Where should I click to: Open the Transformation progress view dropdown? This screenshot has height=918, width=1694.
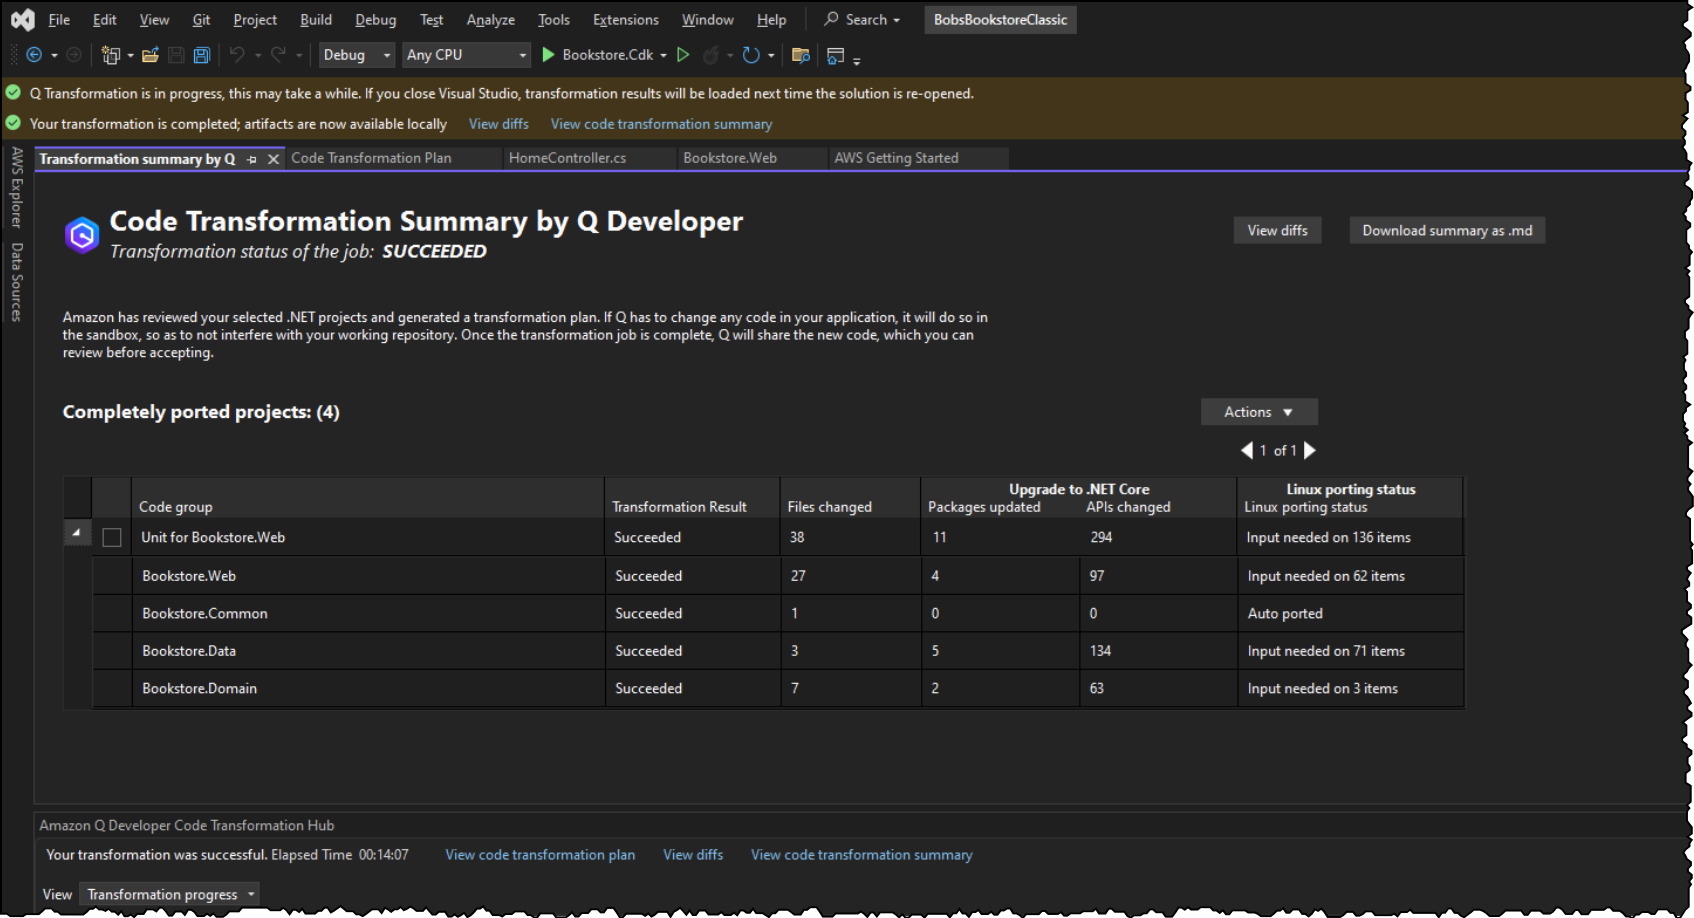168,893
